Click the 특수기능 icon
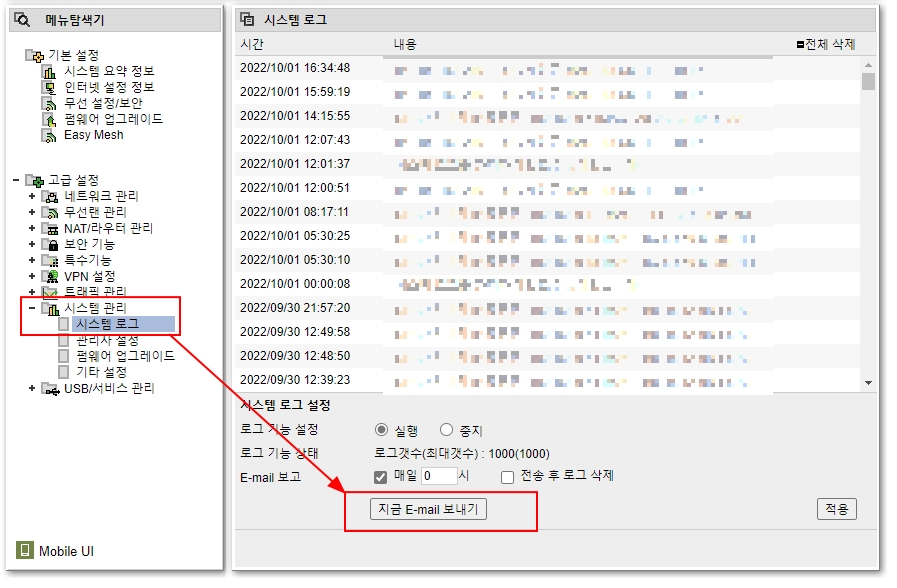Screen dimensions: 897x588 coord(50,261)
